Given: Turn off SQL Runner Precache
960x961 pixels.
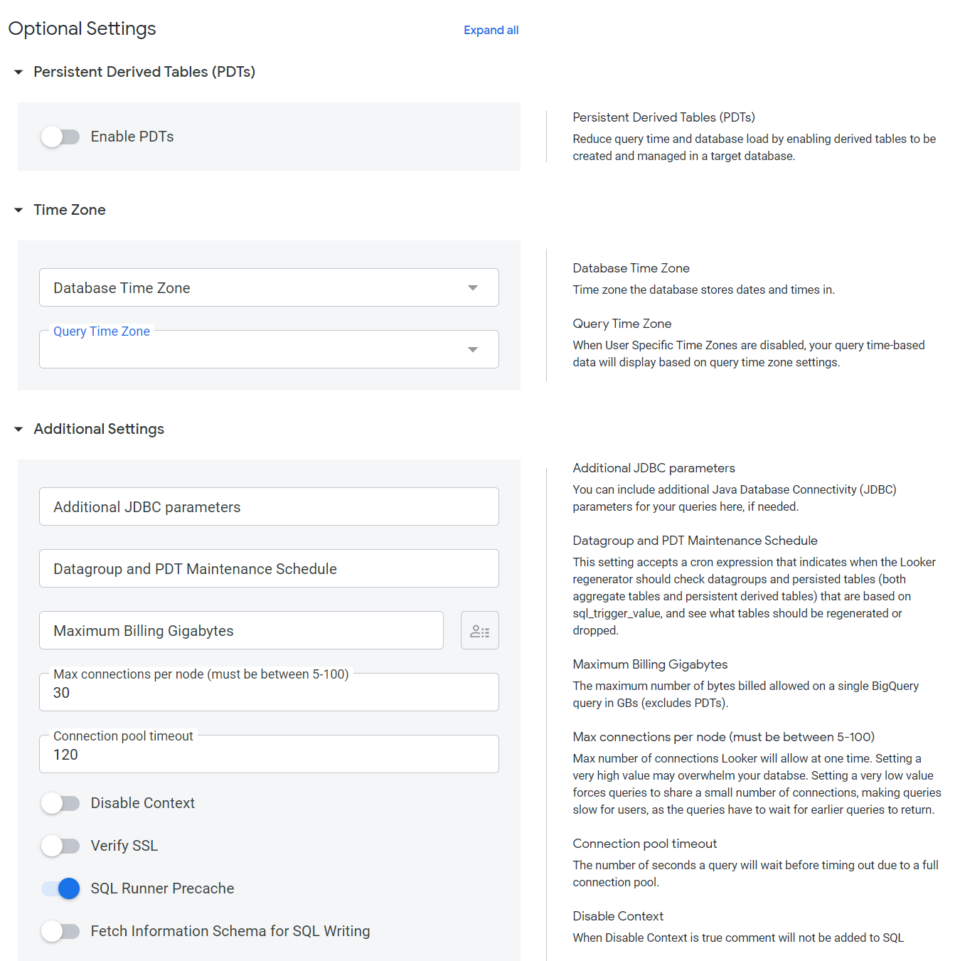Looking at the screenshot, I should click(61, 888).
